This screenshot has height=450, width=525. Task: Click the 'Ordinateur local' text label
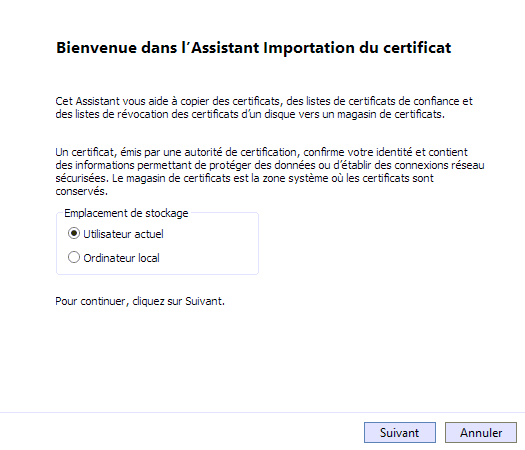(x=121, y=258)
